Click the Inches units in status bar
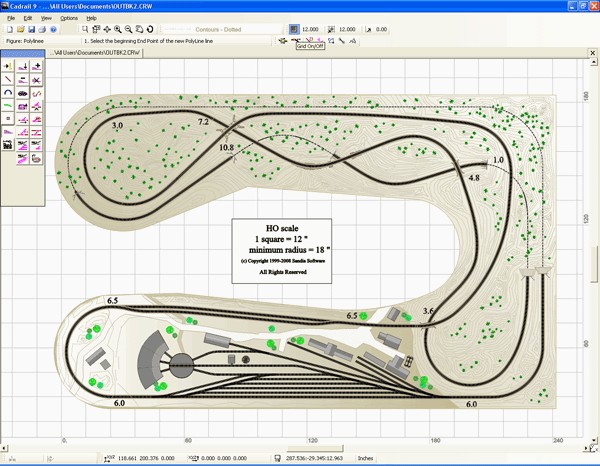 coord(365,458)
